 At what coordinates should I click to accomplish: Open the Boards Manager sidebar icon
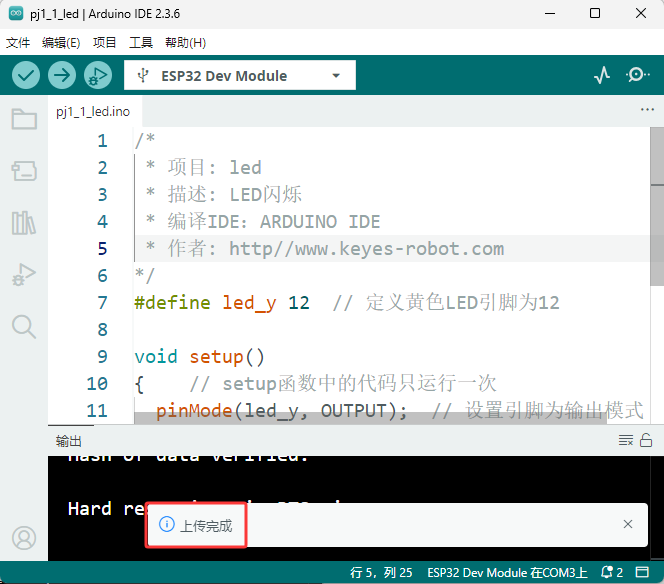coord(24,171)
